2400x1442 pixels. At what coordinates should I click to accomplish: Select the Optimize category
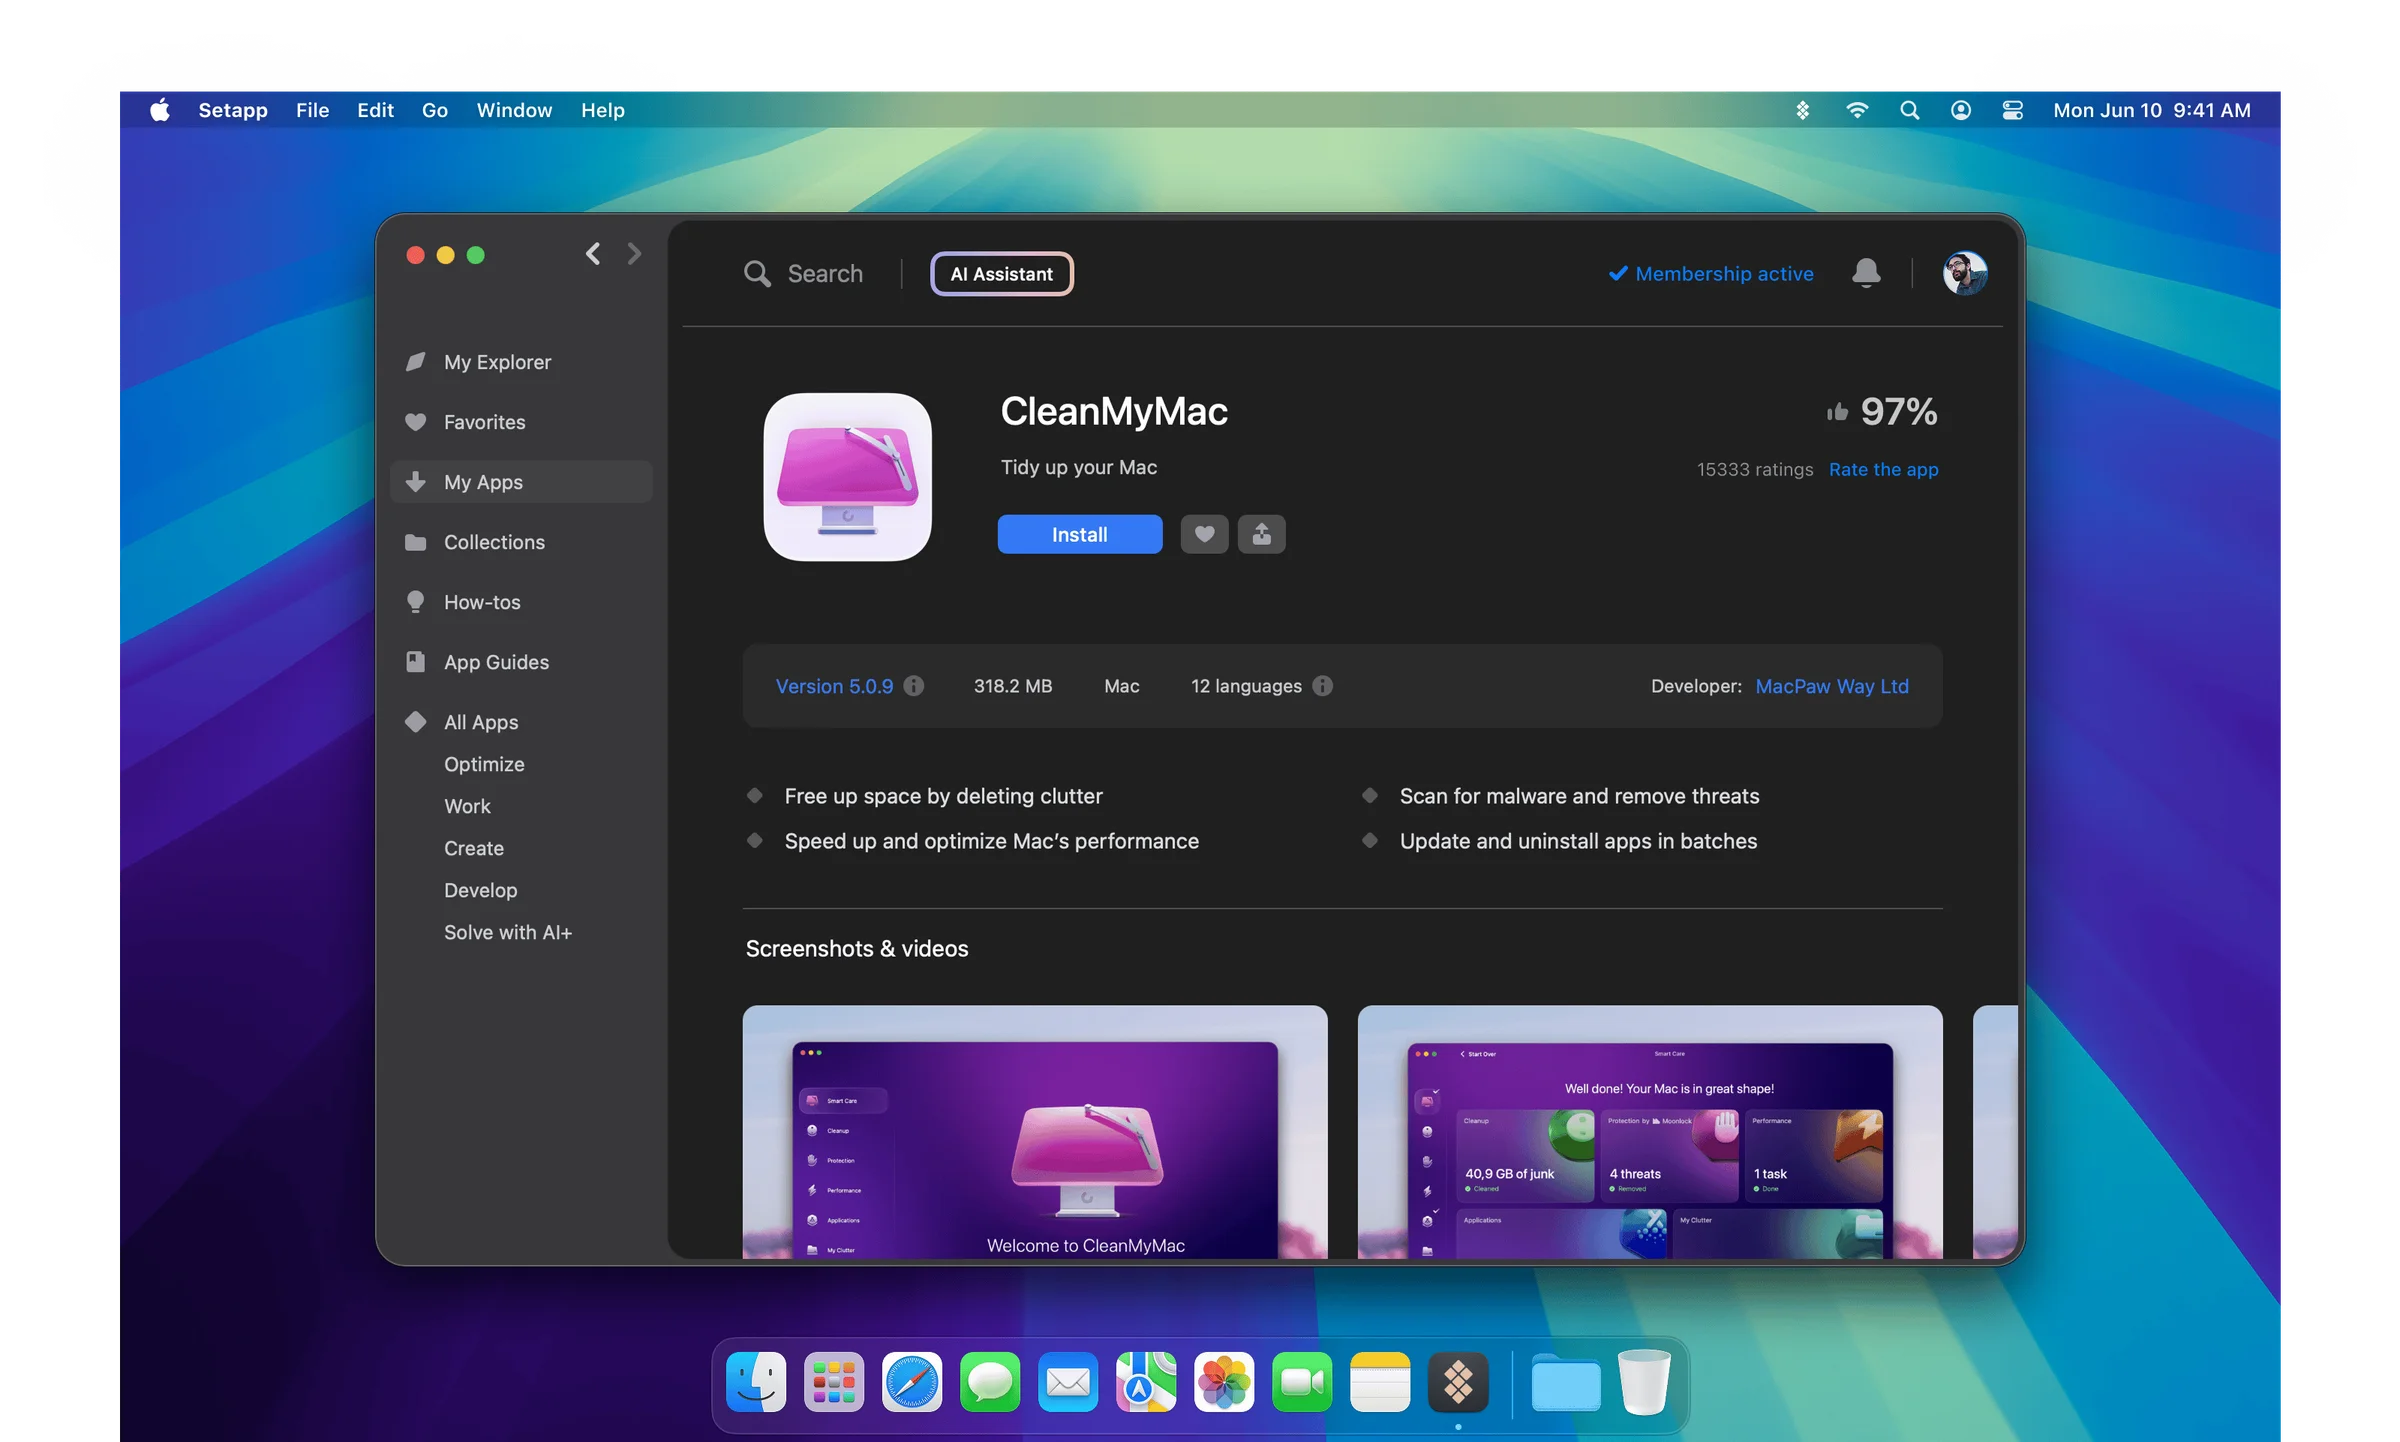pyautogui.click(x=484, y=764)
